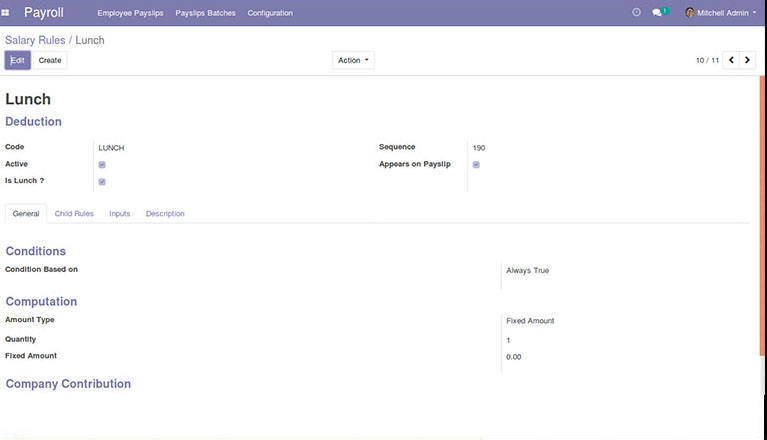Viewport: 767px width, 440px height.
Task: Expand the Action dropdown
Action: 353,60
